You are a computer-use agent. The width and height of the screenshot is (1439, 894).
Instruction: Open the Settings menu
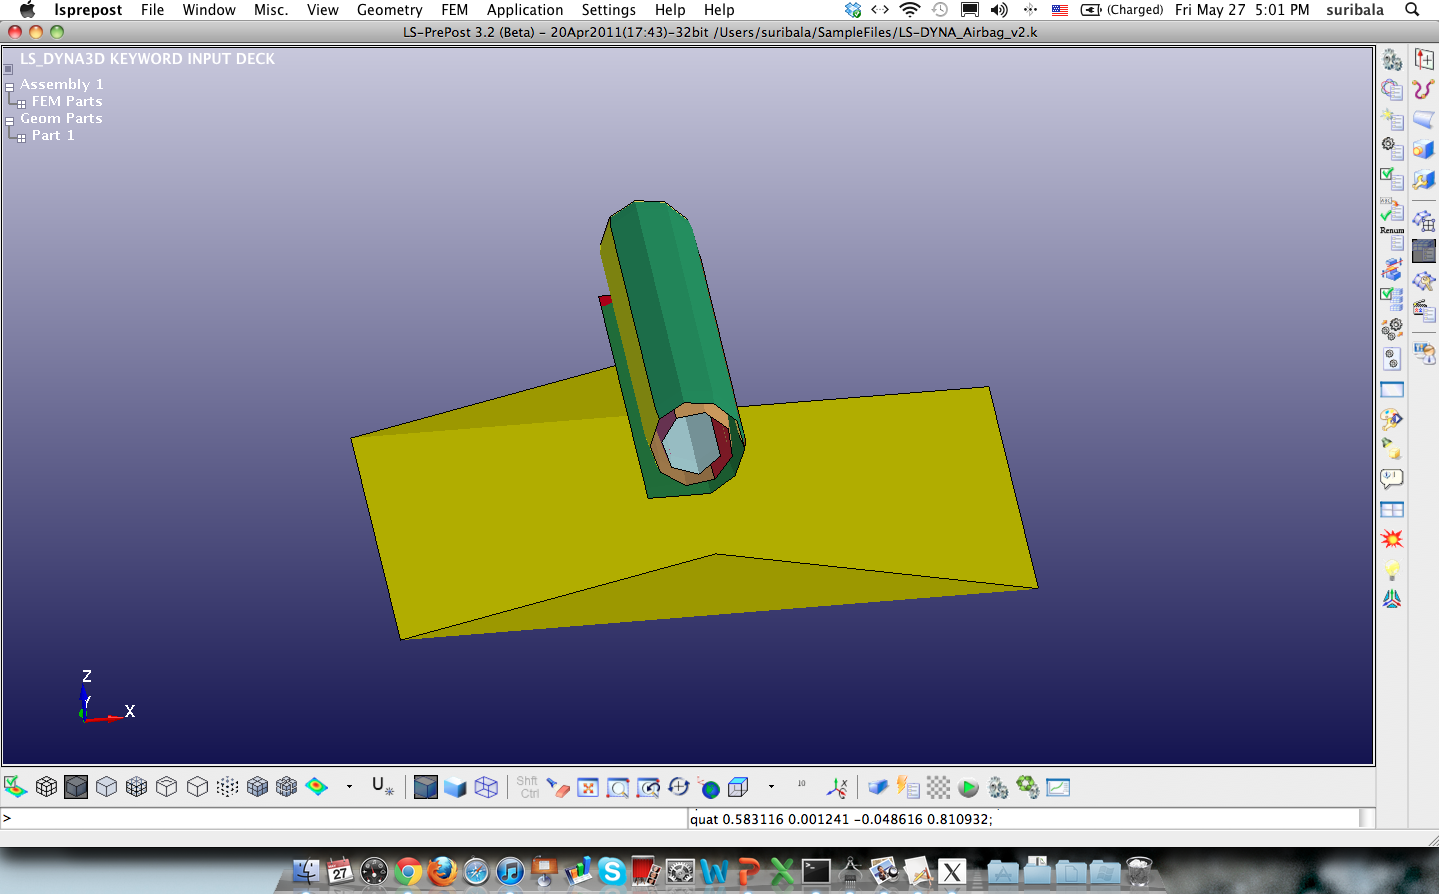[608, 10]
